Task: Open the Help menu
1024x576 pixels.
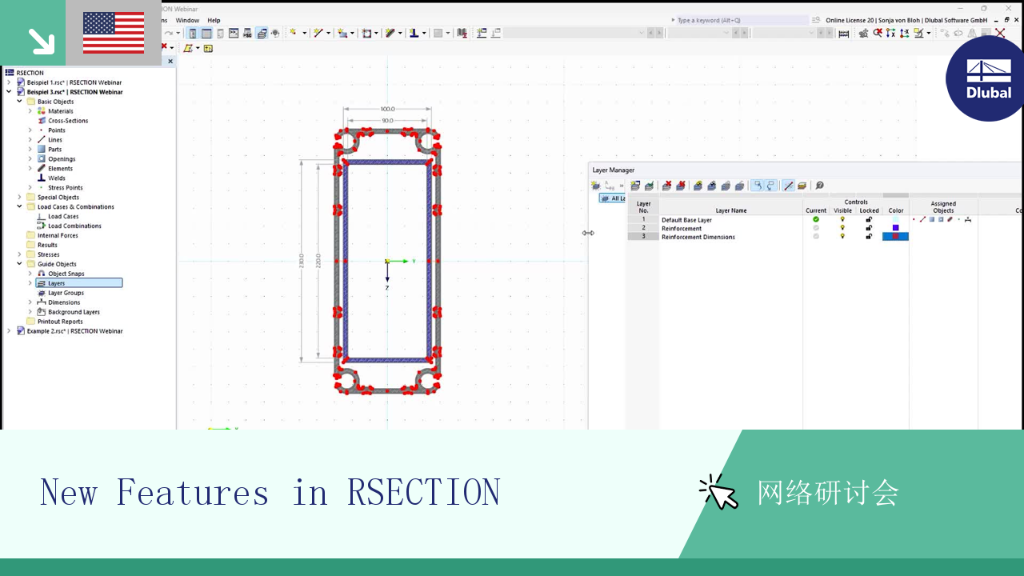Action: pos(214,20)
